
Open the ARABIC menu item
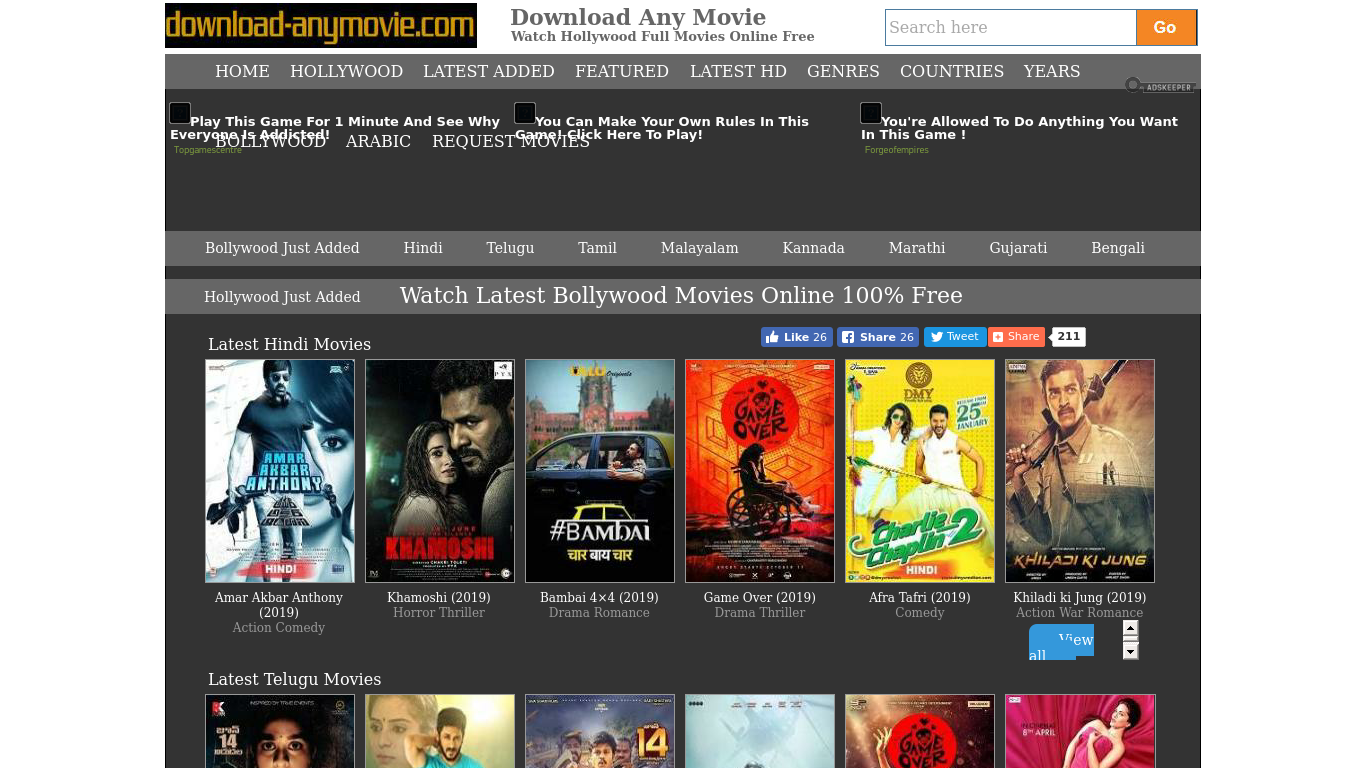378,141
